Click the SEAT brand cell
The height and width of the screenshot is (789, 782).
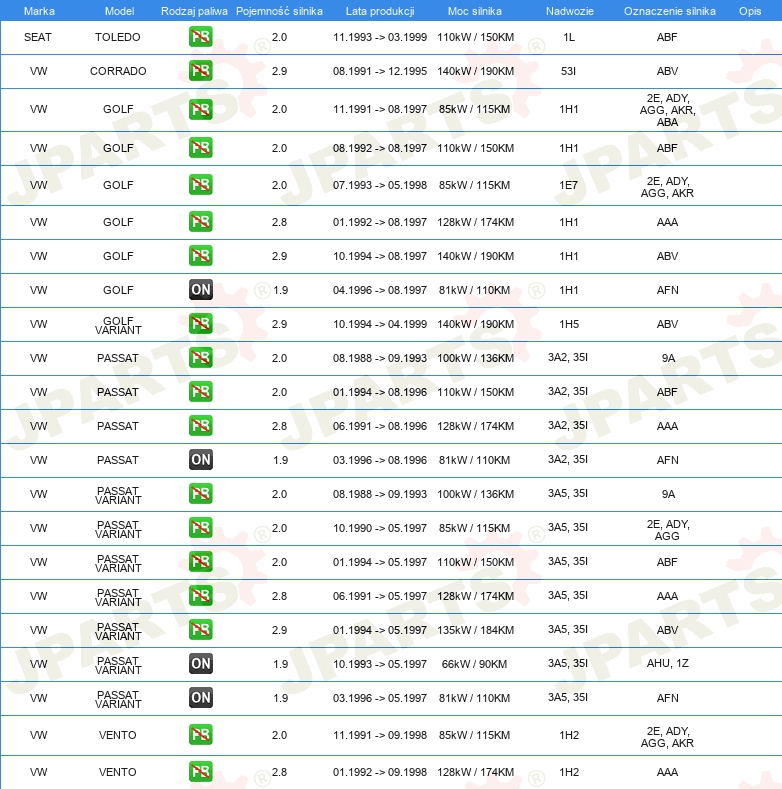[38, 37]
